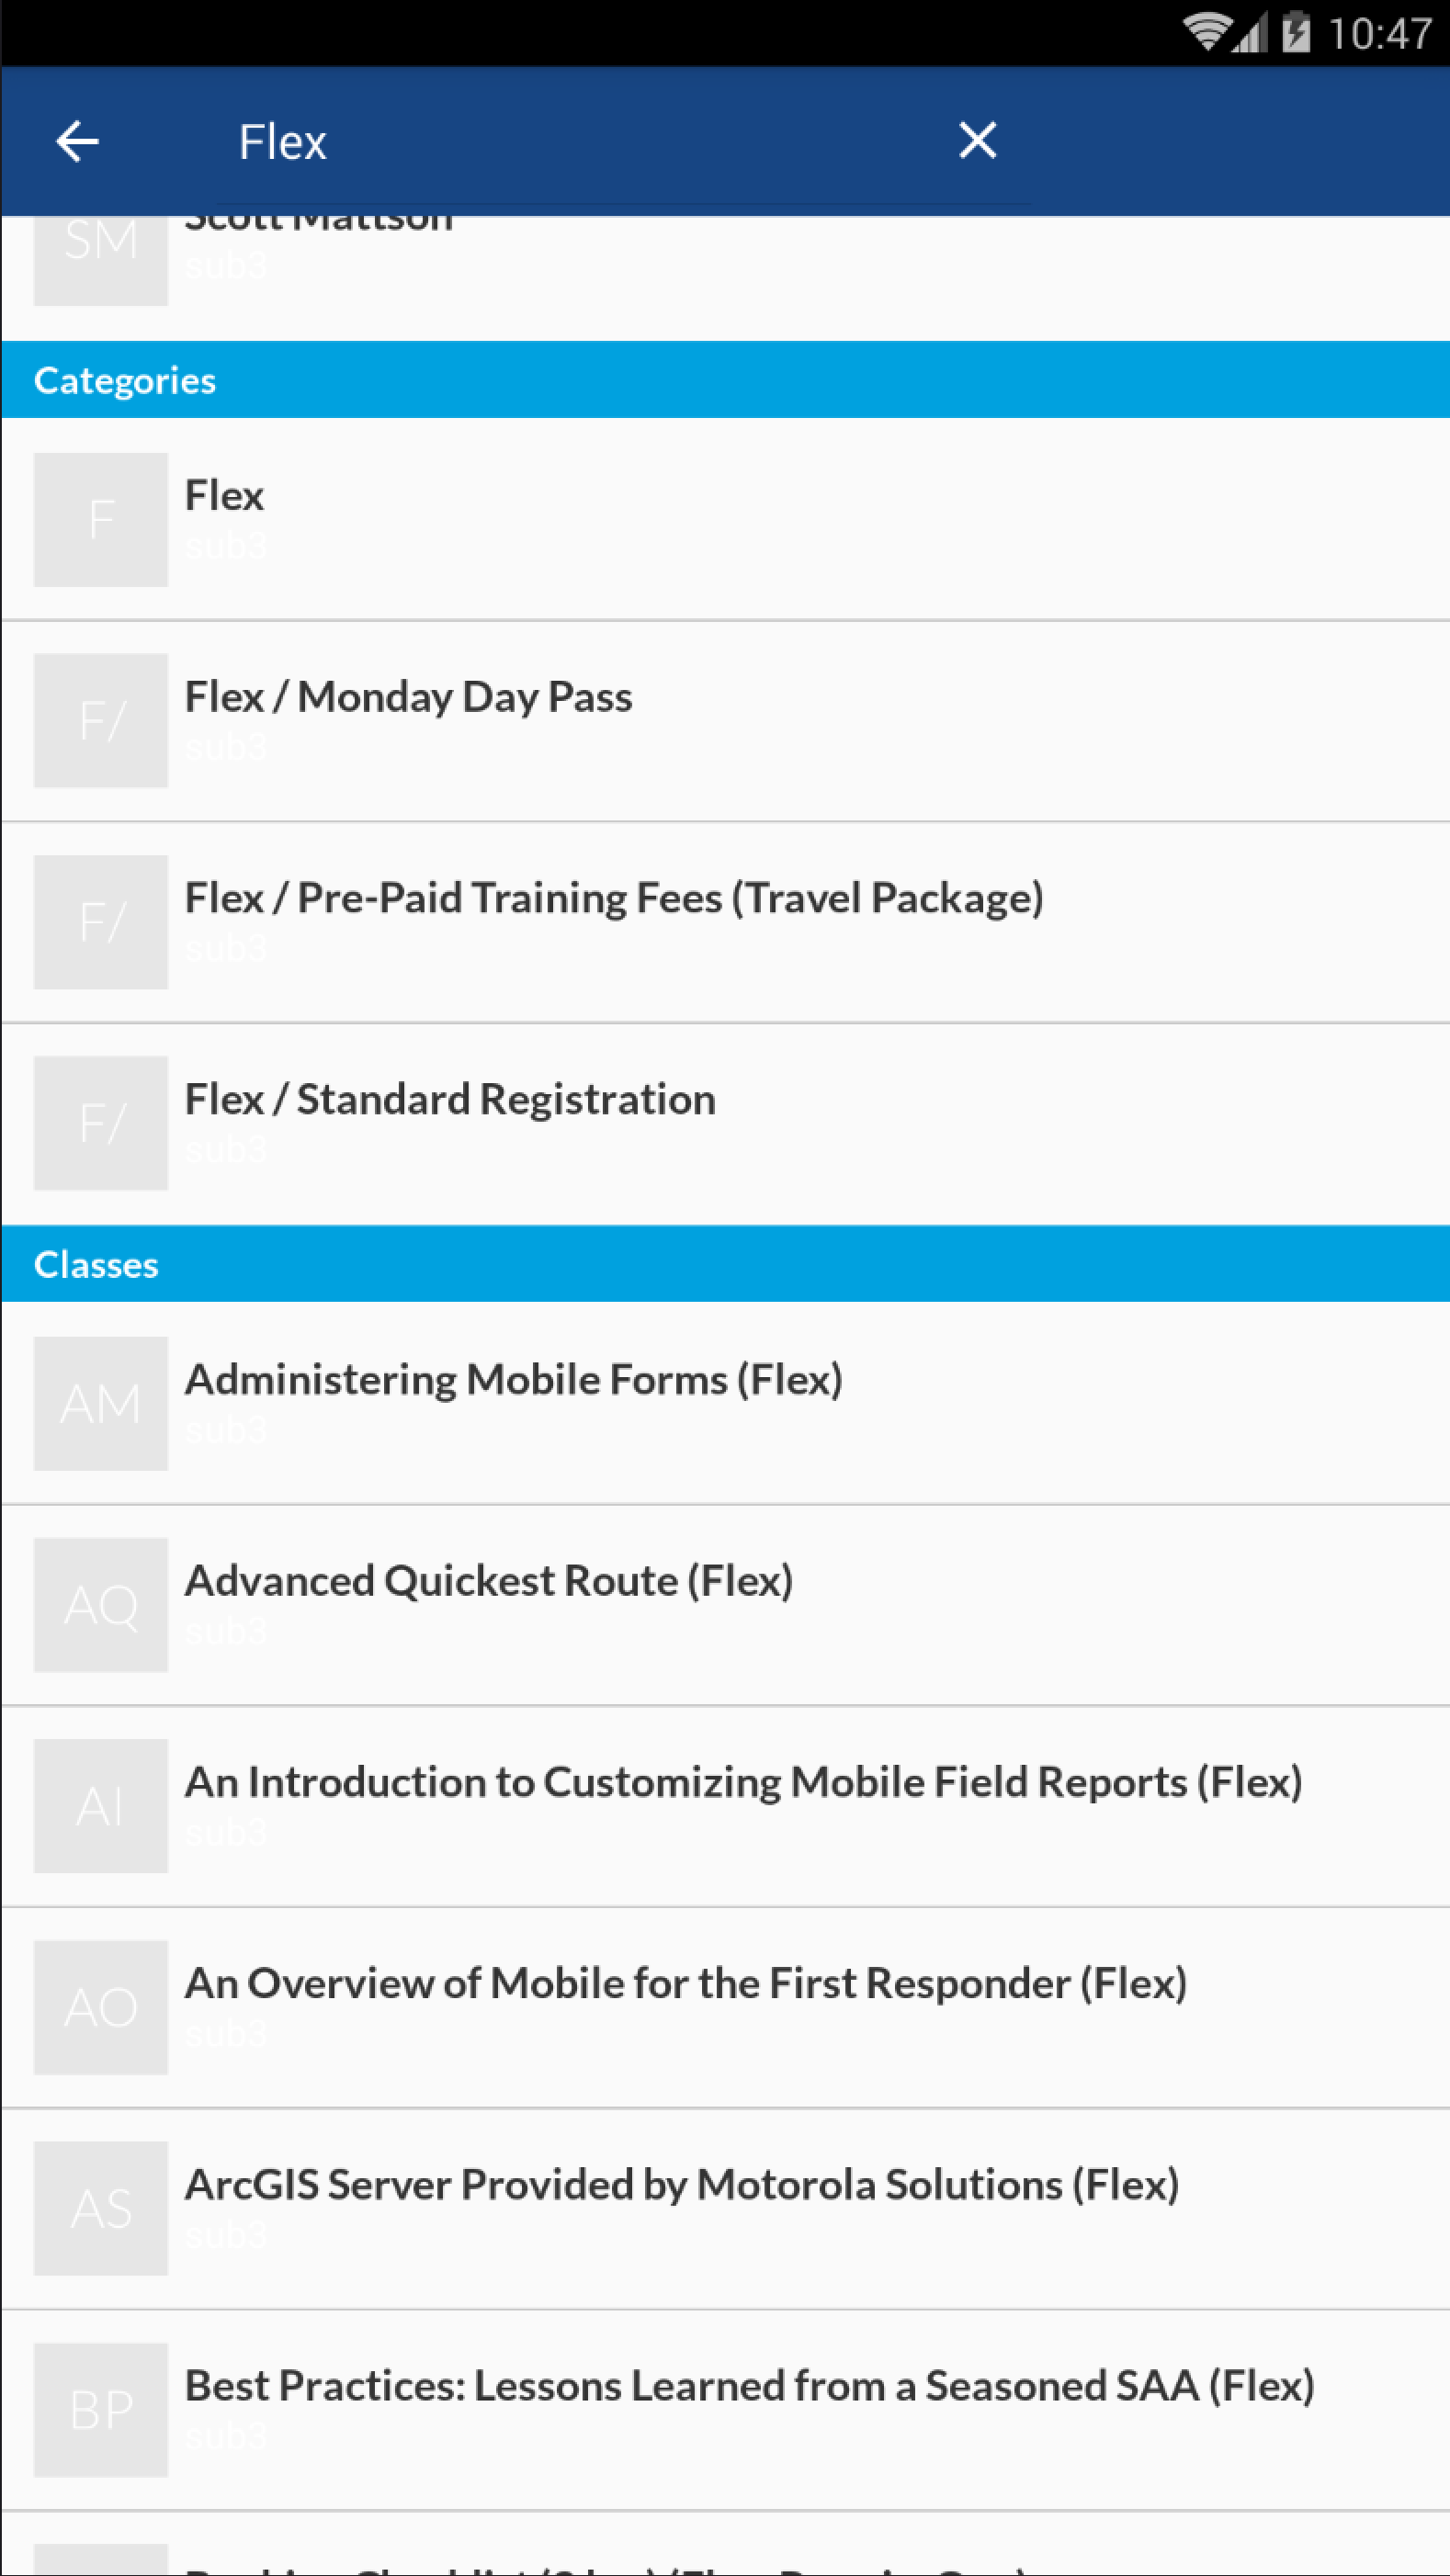Tap the F avatar for Flex category

click(x=101, y=520)
